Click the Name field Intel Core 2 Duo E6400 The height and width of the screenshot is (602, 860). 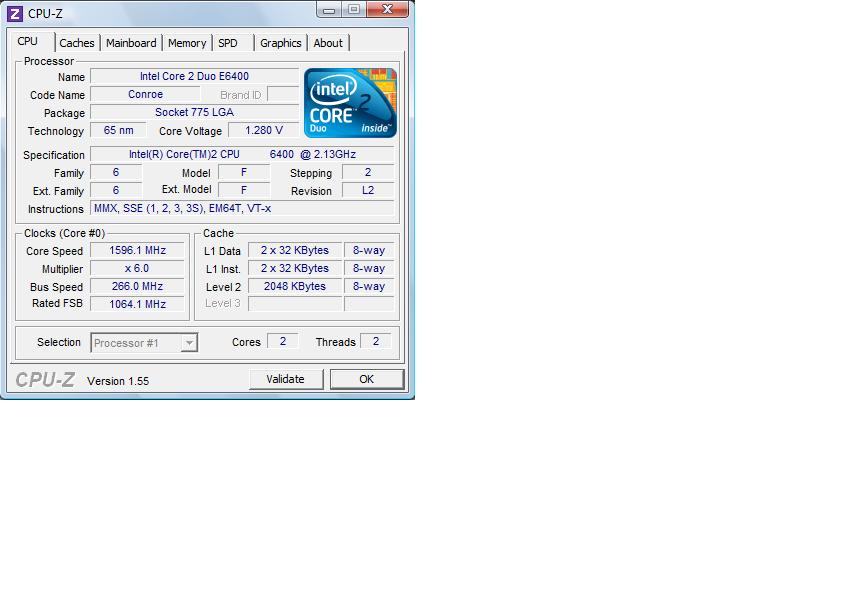[x=194, y=76]
